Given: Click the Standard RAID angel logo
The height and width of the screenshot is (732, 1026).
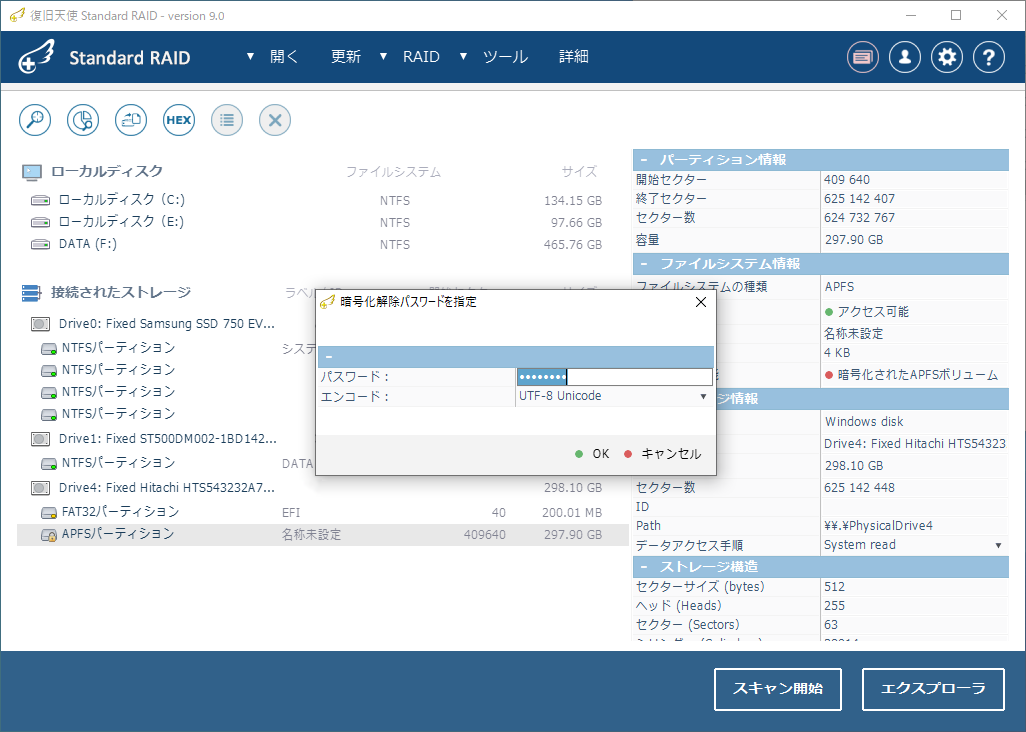Looking at the screenshot, I should [37, 57].
